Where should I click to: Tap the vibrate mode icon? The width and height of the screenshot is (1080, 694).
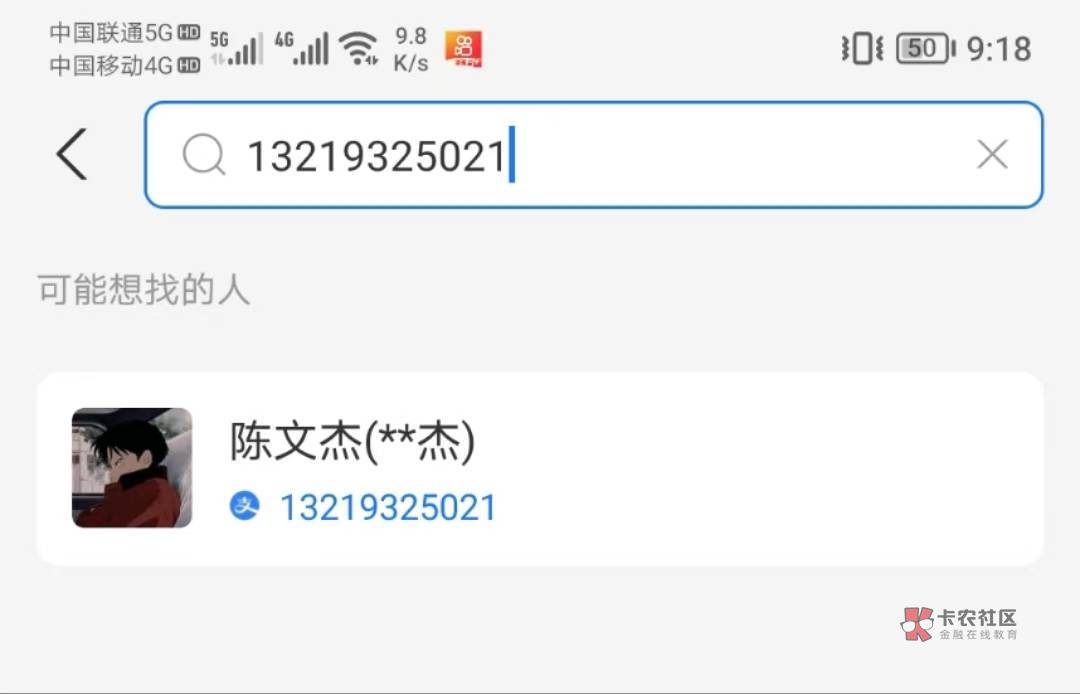862,49
